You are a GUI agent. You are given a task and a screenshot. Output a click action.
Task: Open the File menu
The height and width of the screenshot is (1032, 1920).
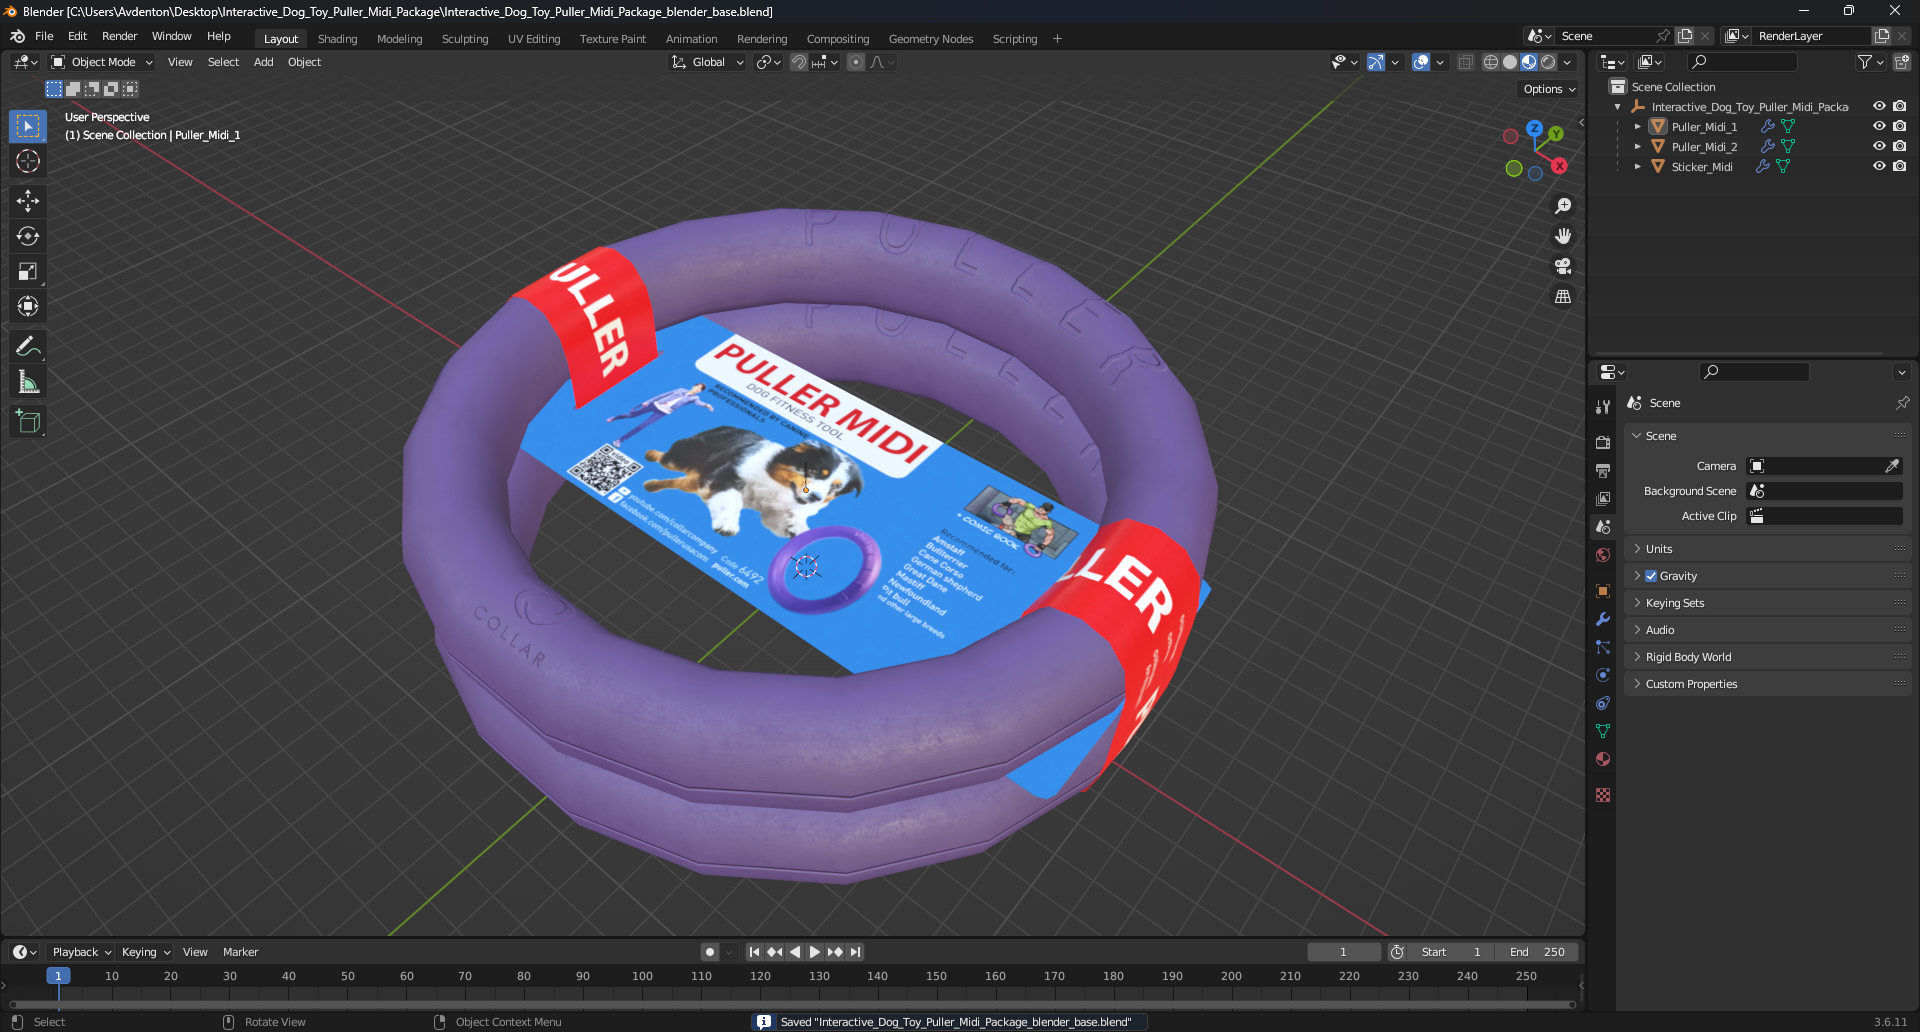pyautogui.click(x=44, y=36)
